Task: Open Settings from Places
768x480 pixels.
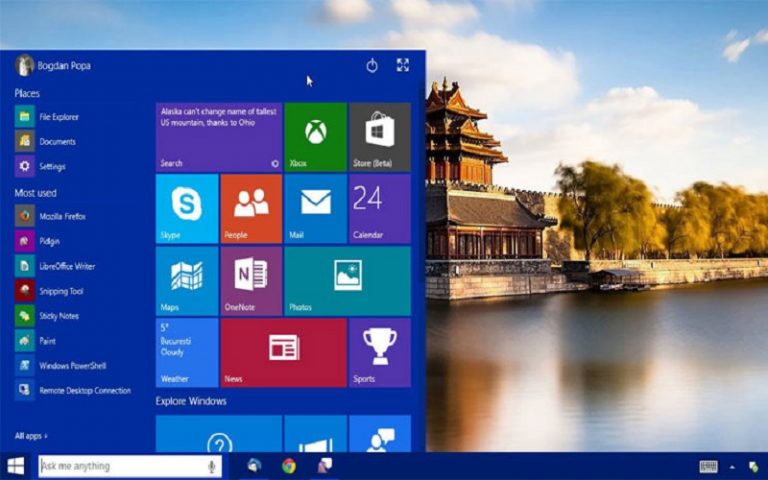Action: click(x=40, y=167)
